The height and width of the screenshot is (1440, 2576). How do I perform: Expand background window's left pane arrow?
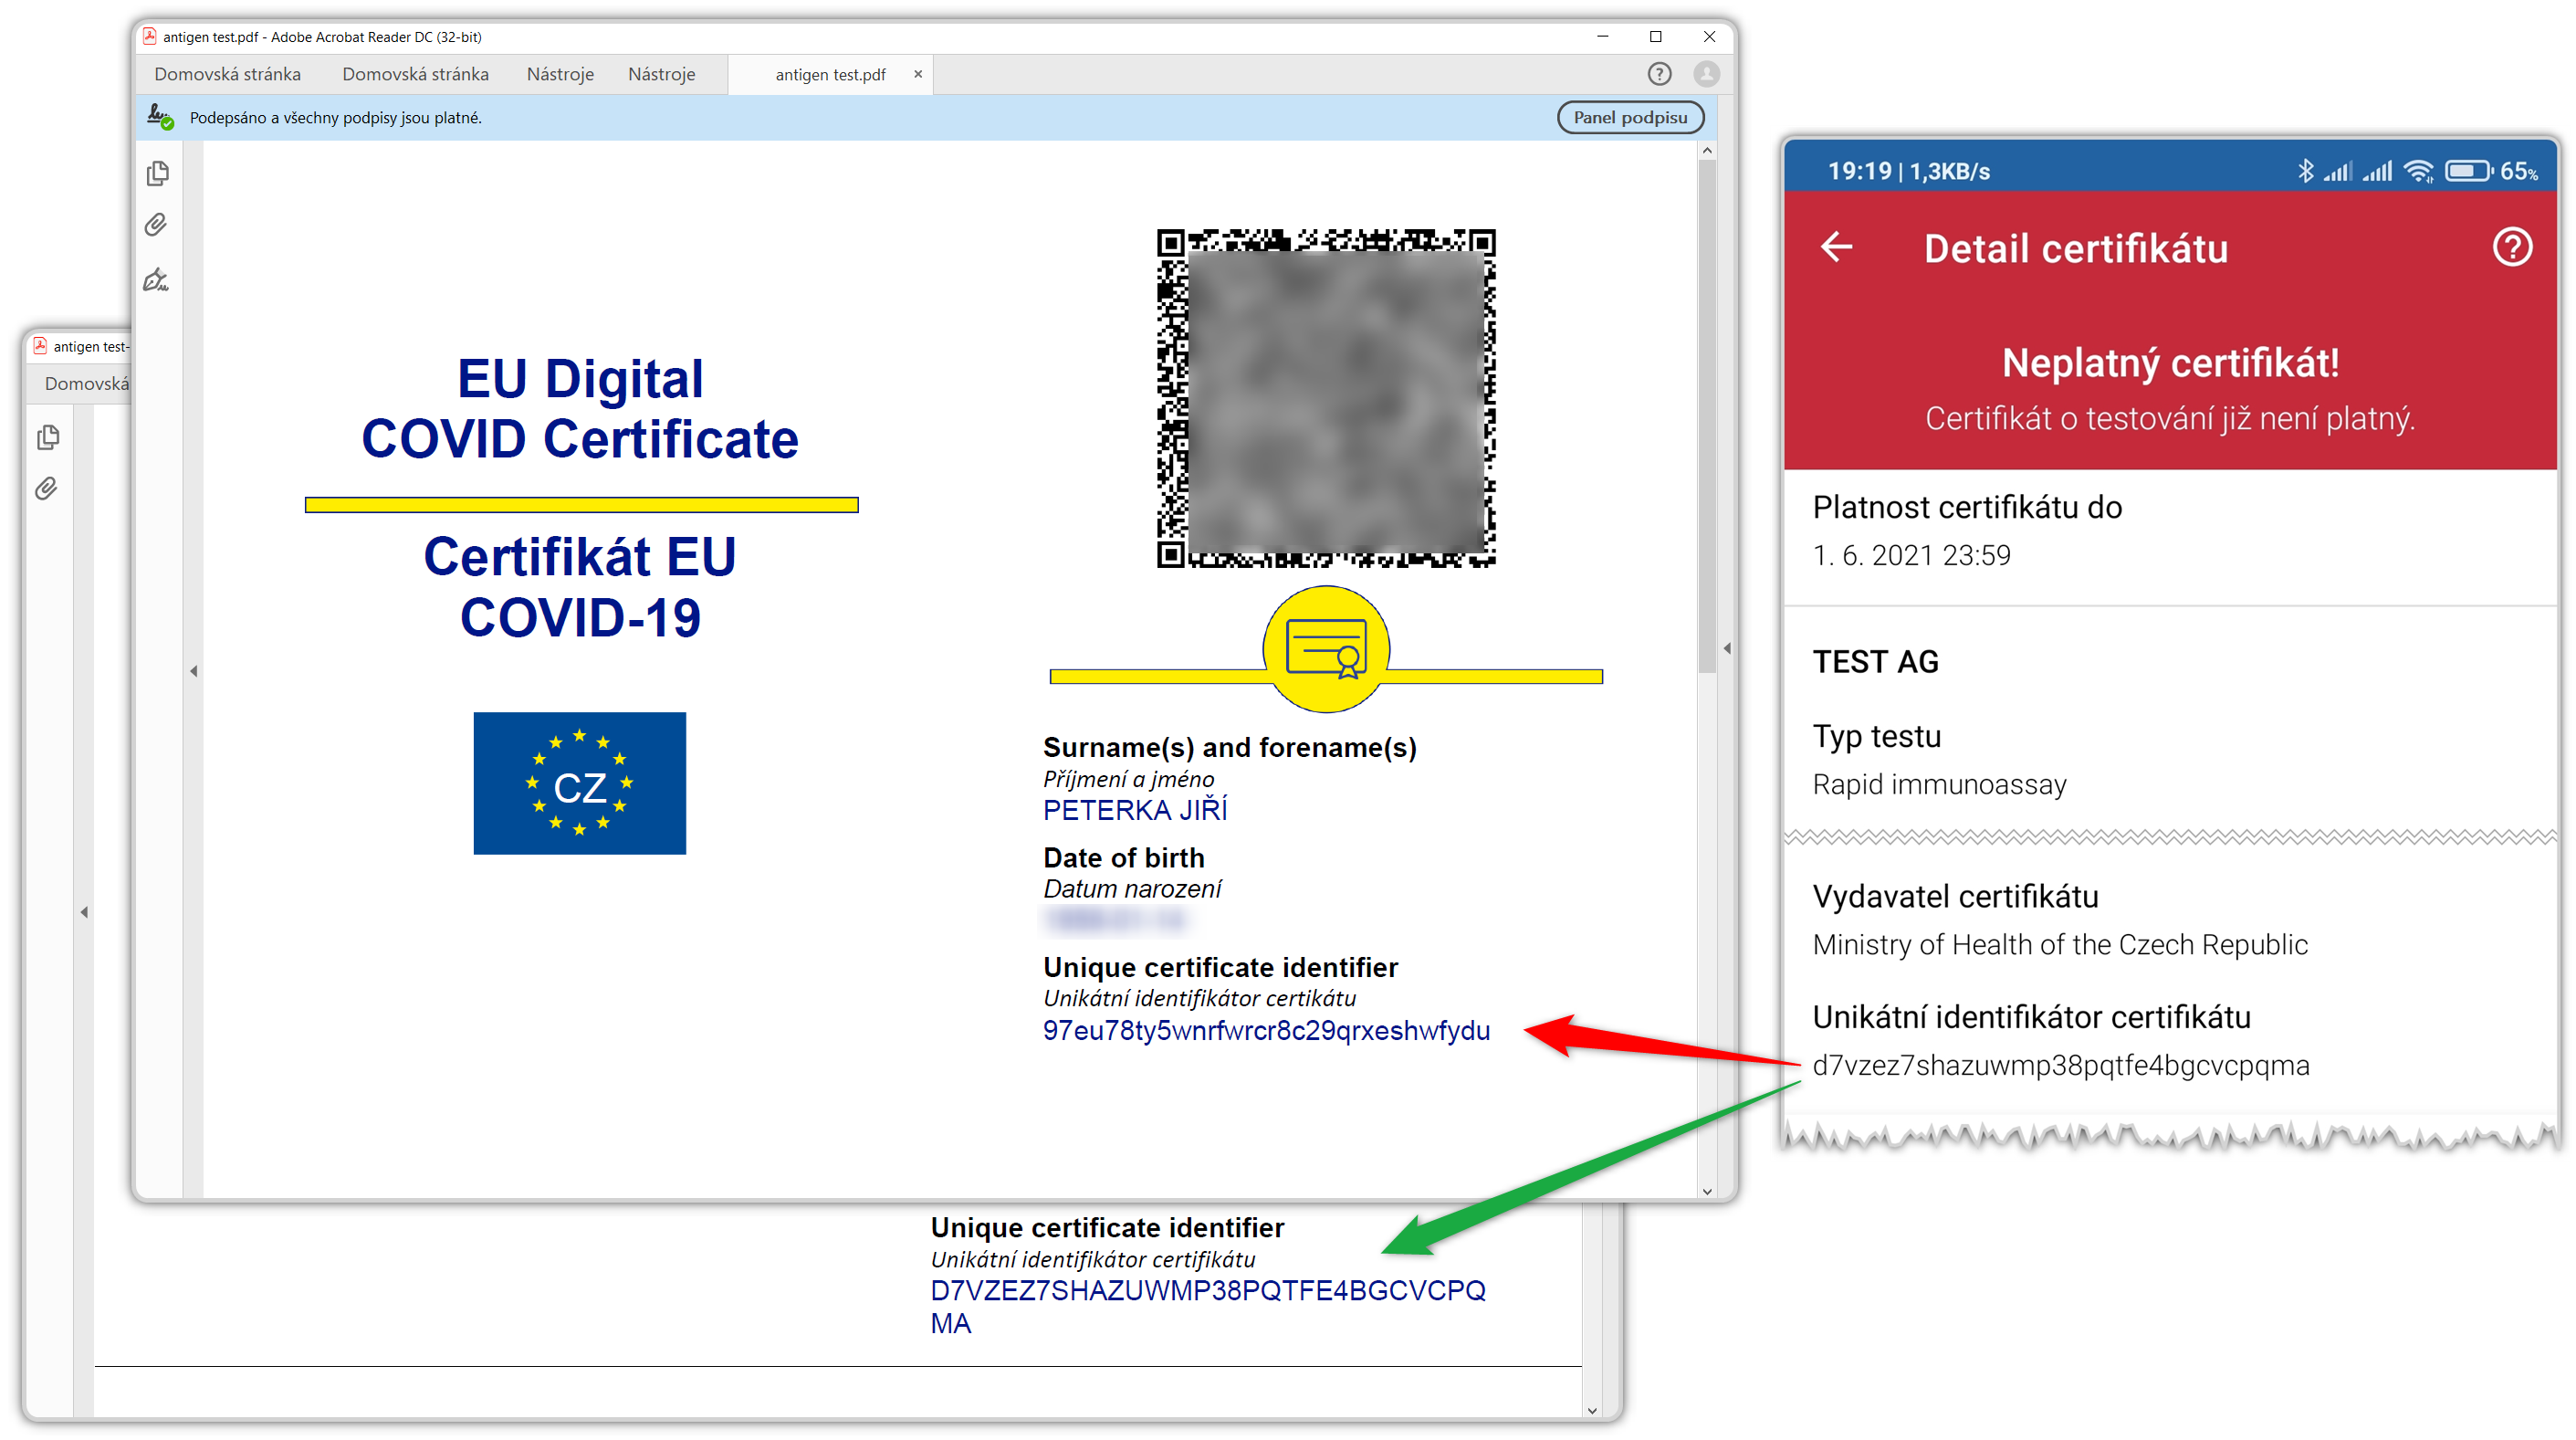coord(84,912)
